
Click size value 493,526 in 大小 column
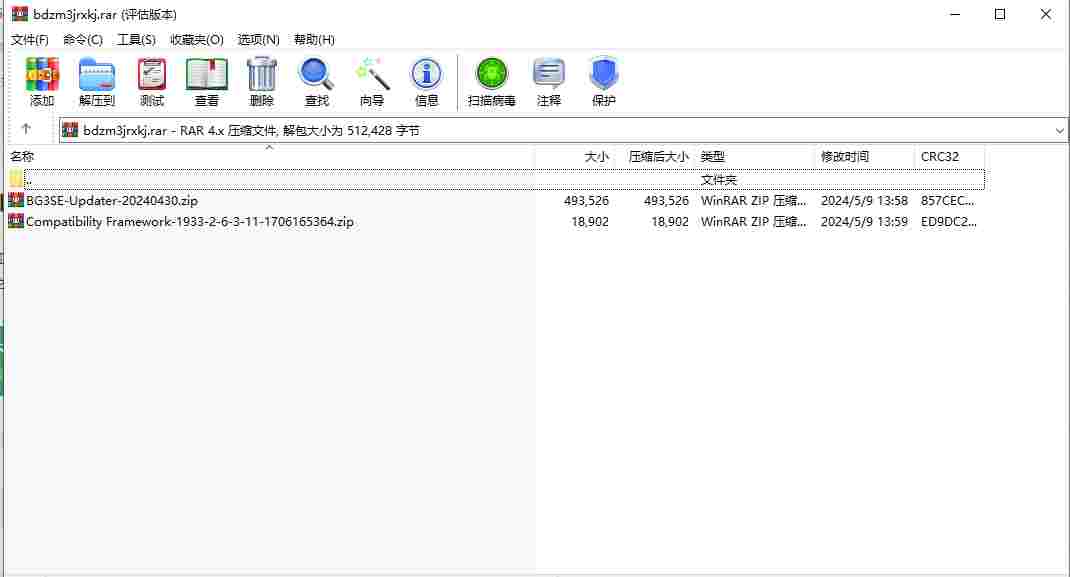(x=586, y=201)
